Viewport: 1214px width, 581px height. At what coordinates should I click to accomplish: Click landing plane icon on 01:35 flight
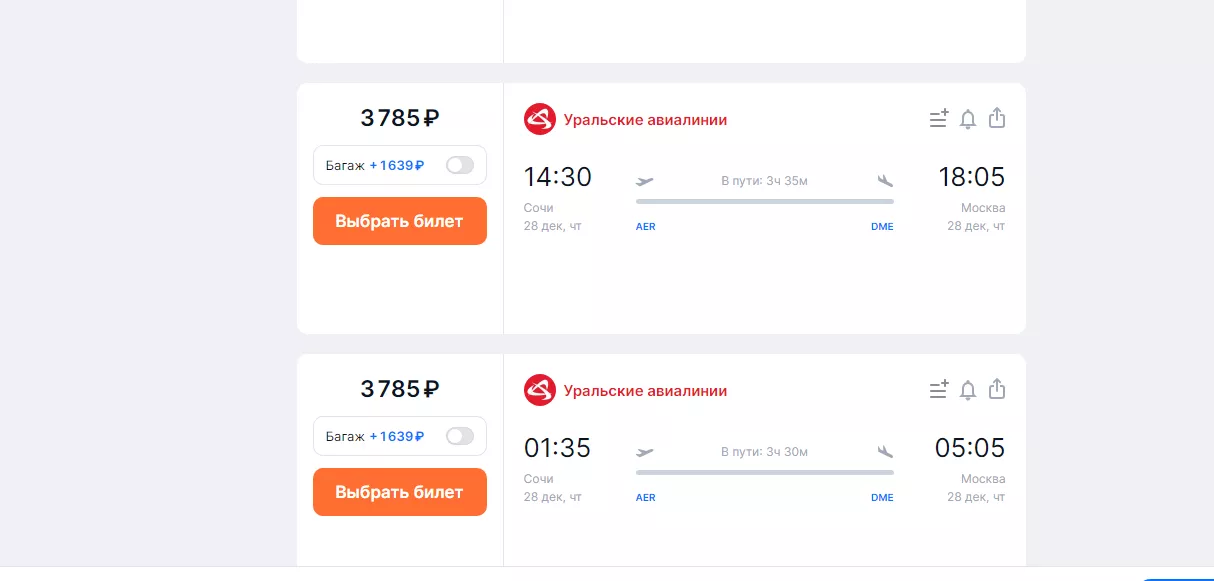[x=884, y=452]
